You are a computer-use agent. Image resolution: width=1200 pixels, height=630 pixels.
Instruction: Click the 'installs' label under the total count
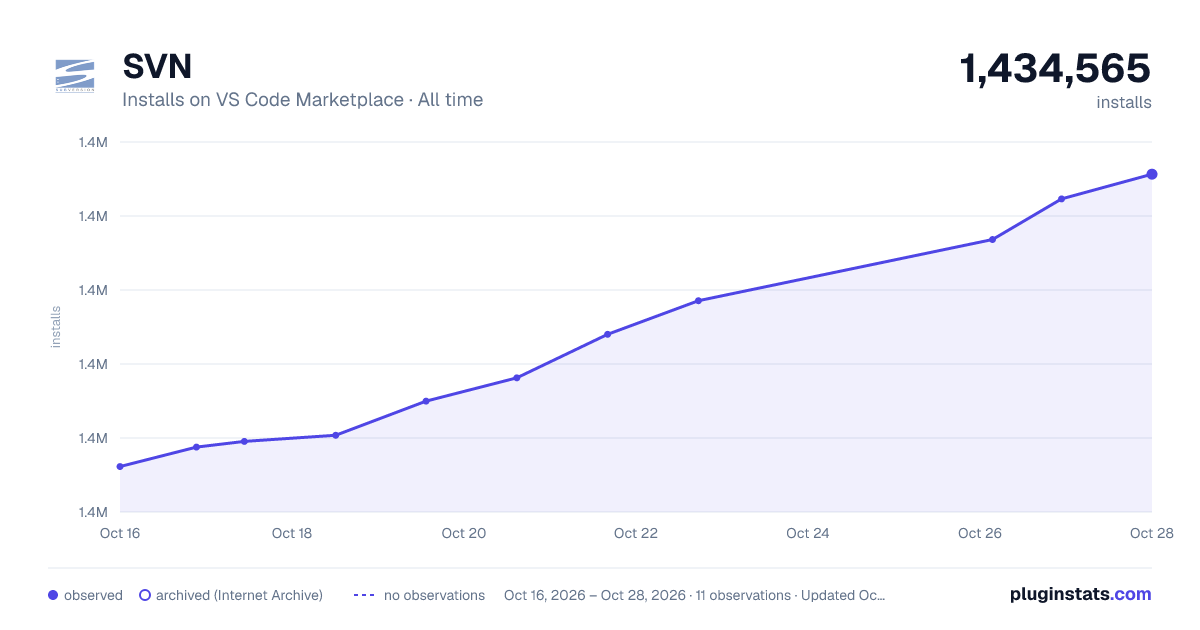1124,102
